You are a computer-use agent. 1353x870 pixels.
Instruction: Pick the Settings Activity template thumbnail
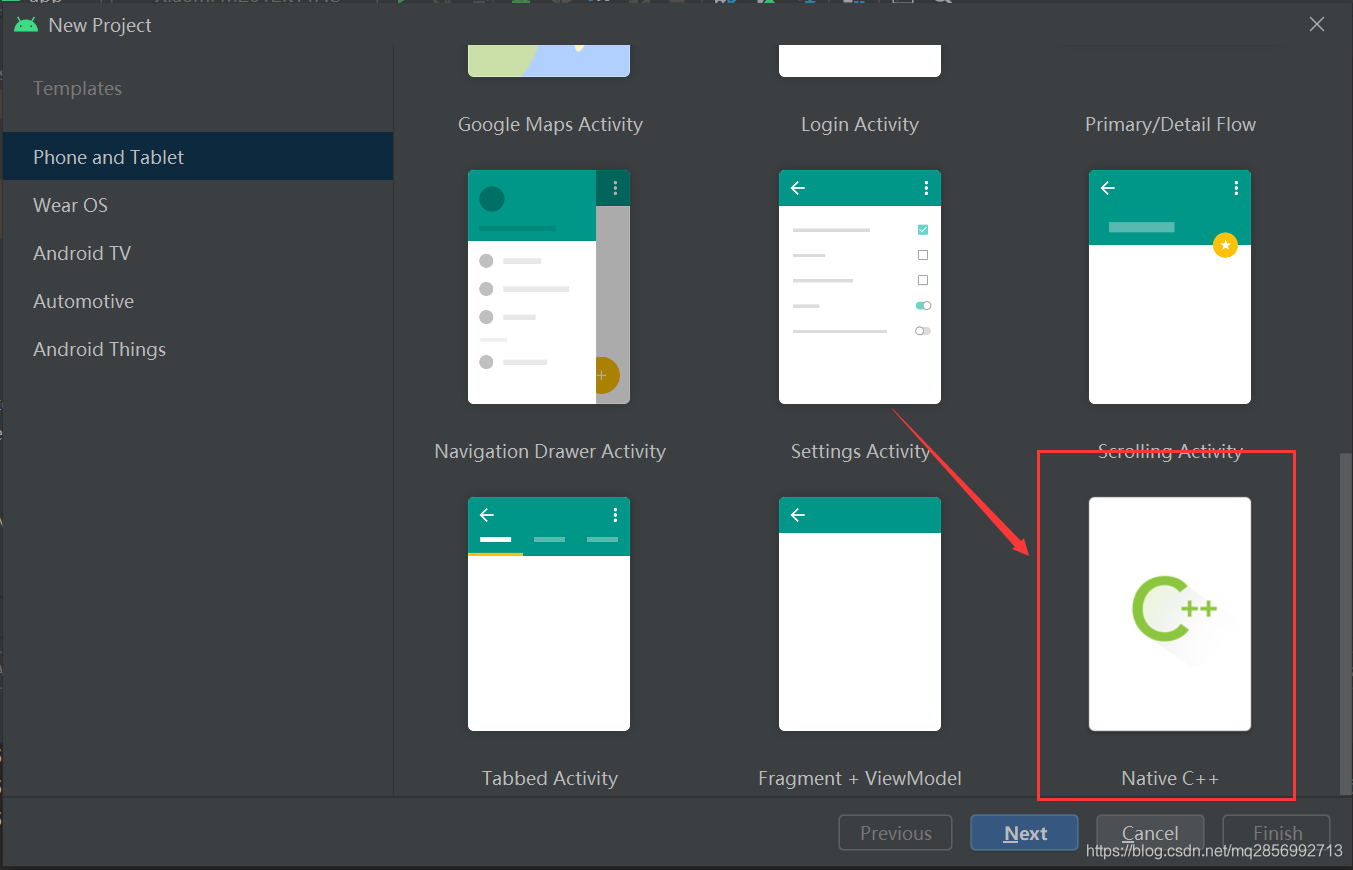pos(860,287)
